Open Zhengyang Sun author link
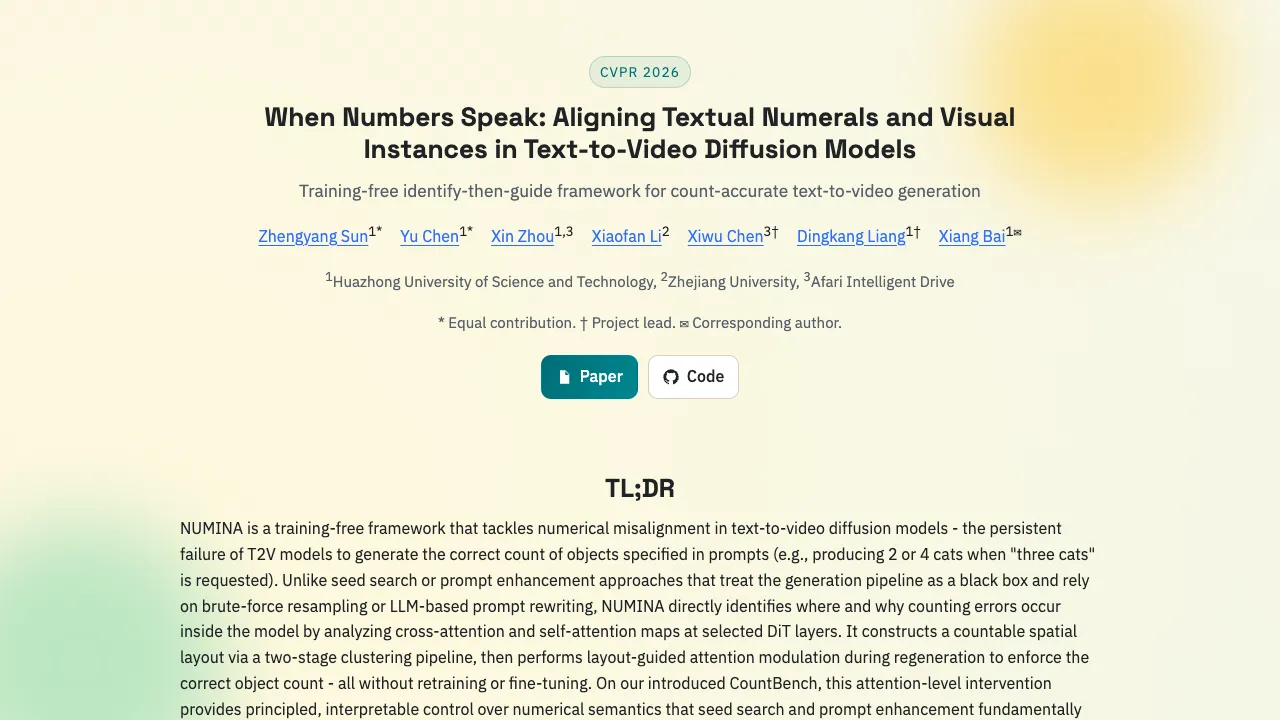Viewport: 1280px width, 720px height. (x=313, y=237)
